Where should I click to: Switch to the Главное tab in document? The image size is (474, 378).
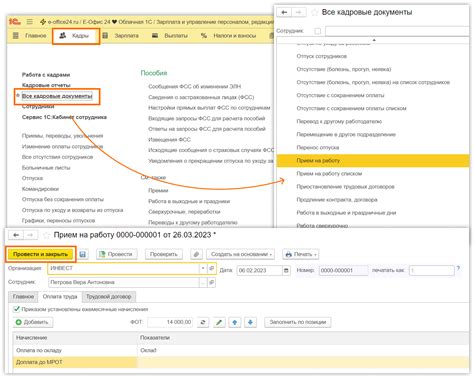pyautogui.click(x=23, y=296)
